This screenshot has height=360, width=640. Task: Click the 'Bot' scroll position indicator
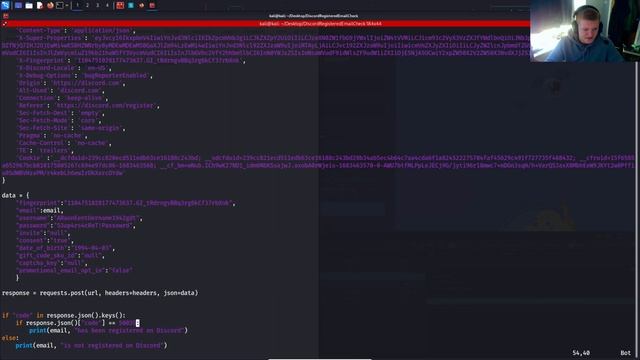[625, 353]
